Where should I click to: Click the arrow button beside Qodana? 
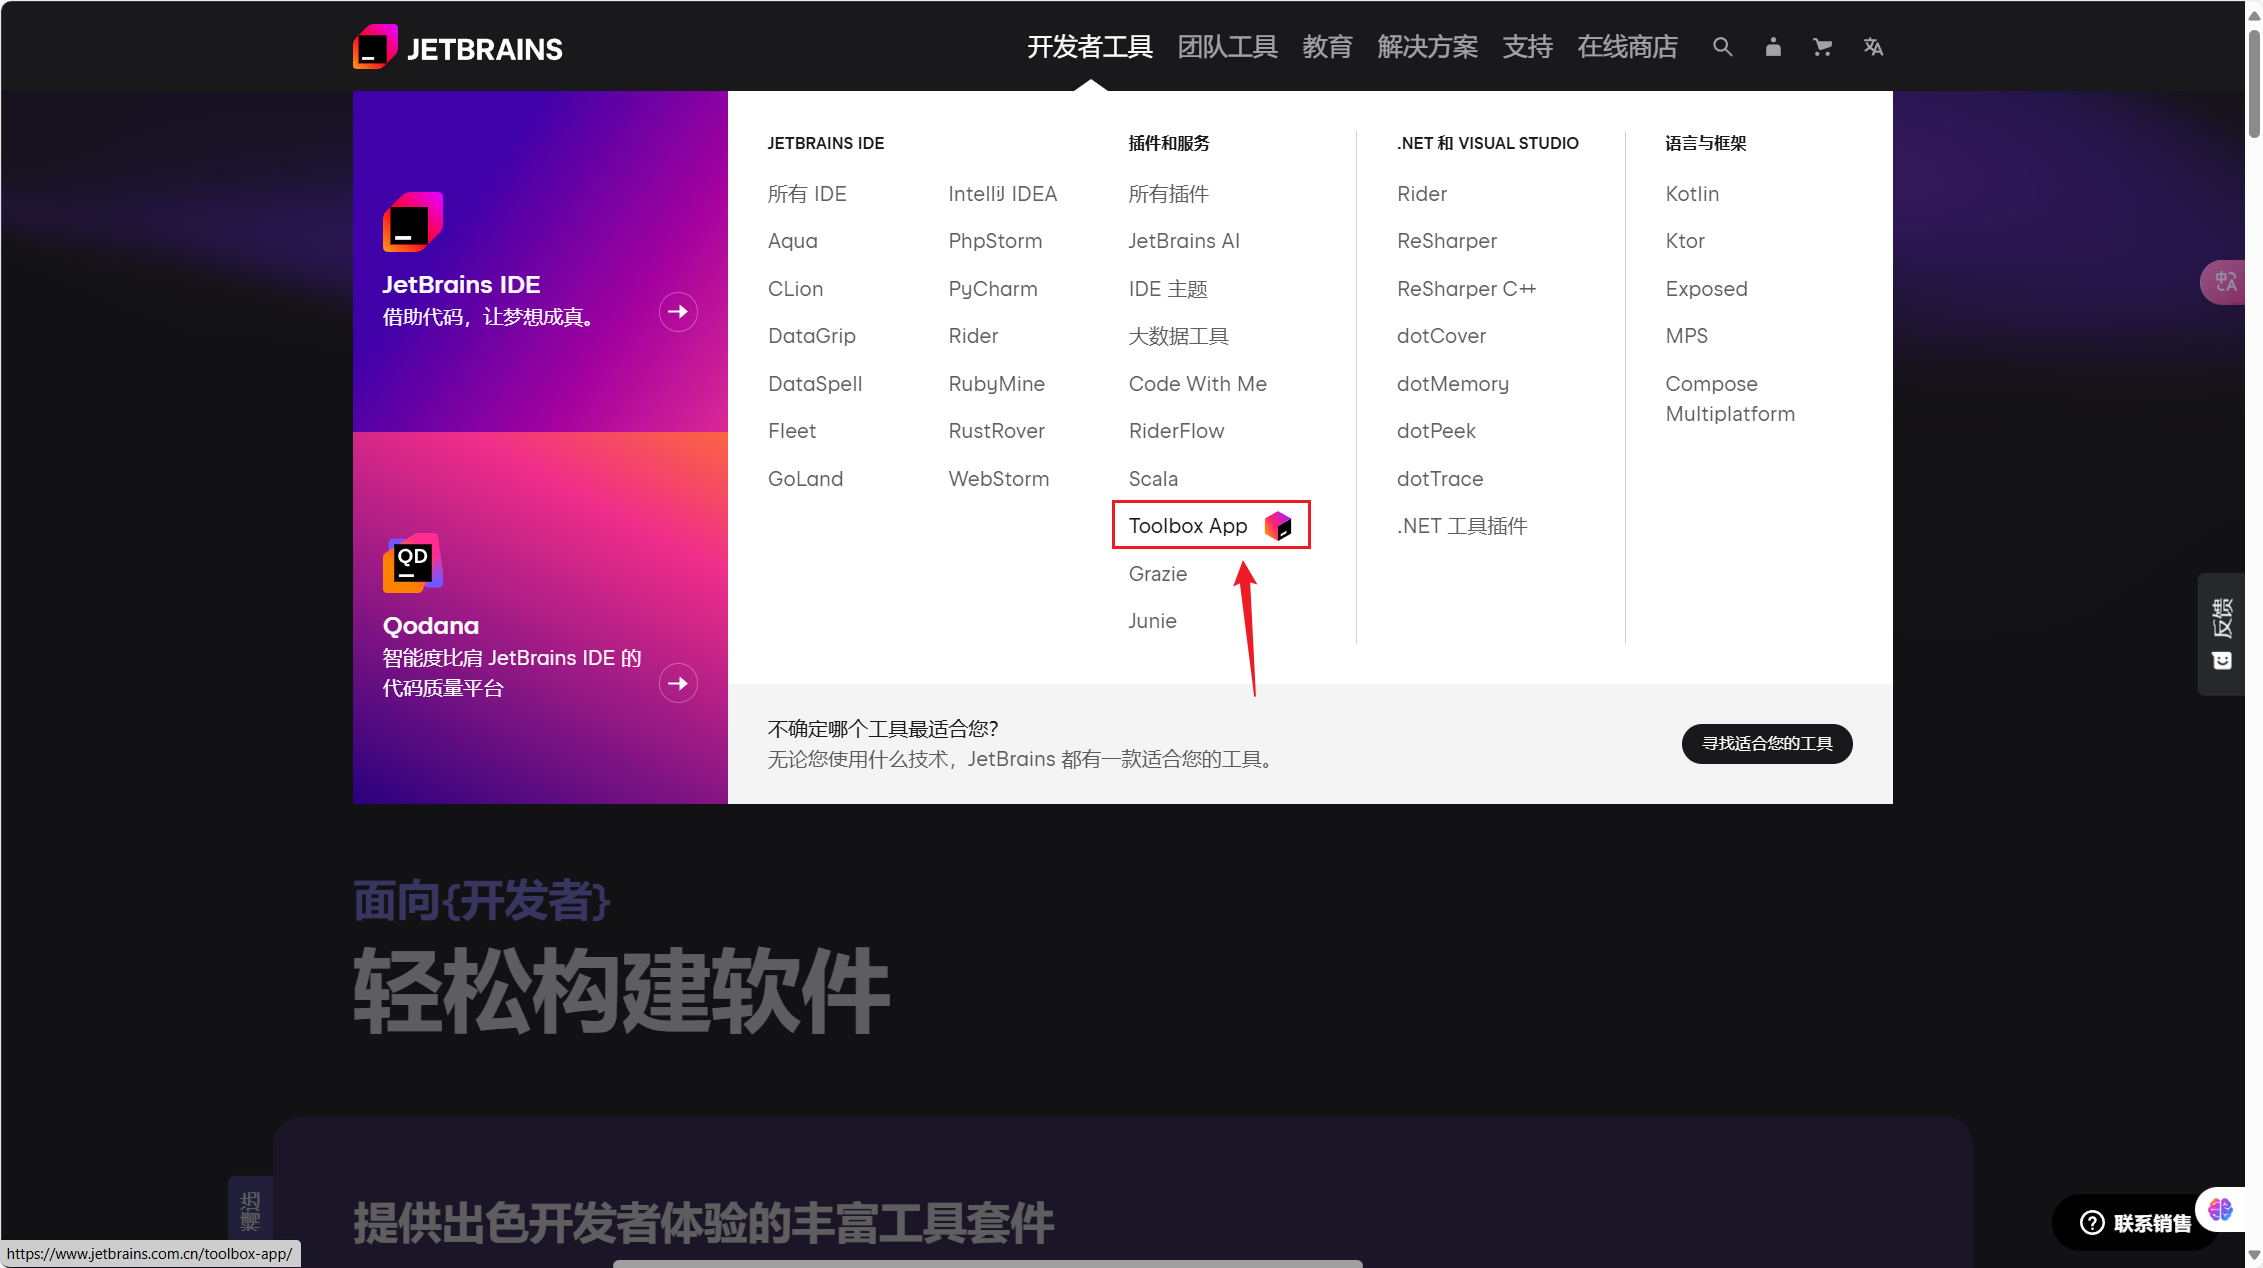coord(678,684)
